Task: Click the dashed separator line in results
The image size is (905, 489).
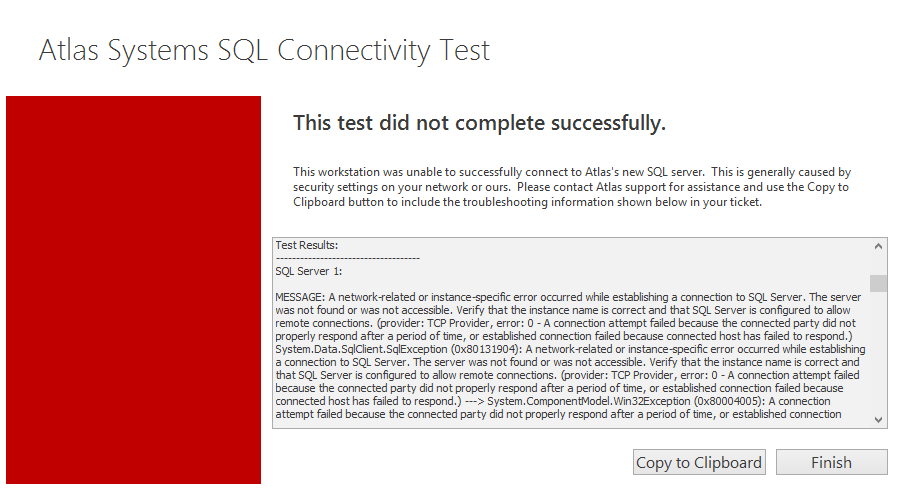Action: point(347,257)
